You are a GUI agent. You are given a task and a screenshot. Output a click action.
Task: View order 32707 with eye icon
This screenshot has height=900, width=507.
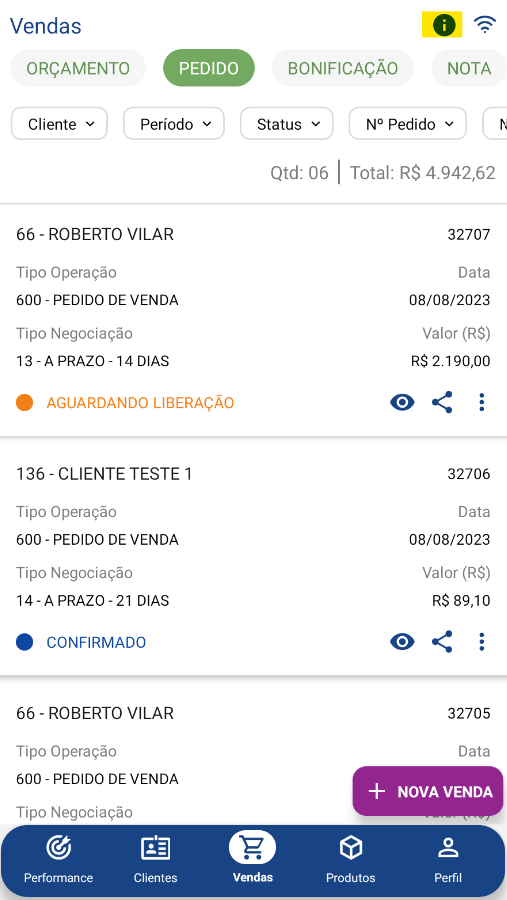[402, 402]
